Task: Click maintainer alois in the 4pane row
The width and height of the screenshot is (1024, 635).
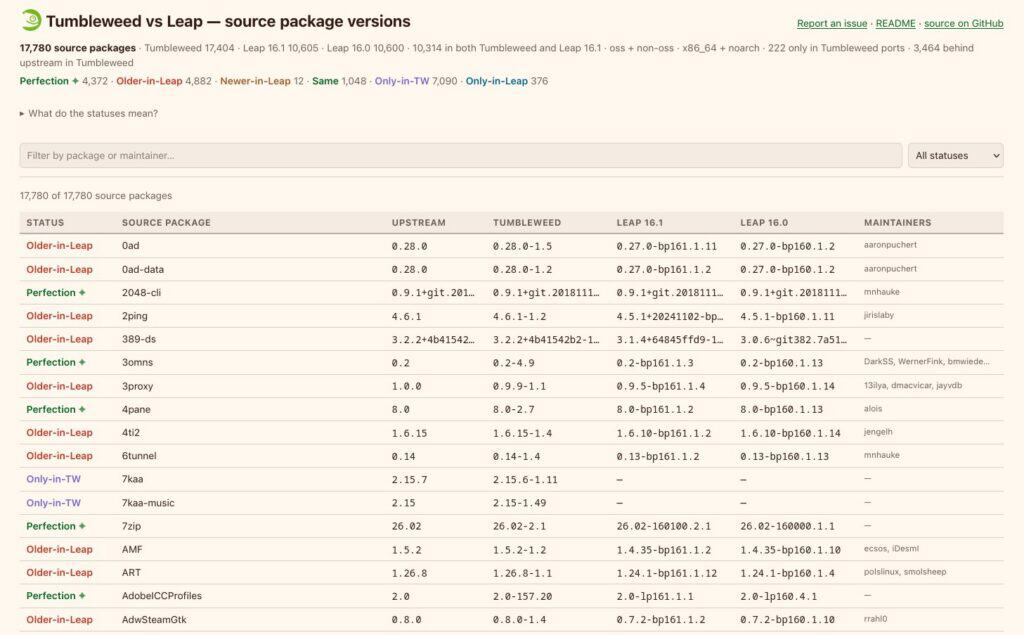Action: click(x=873, y=409)
